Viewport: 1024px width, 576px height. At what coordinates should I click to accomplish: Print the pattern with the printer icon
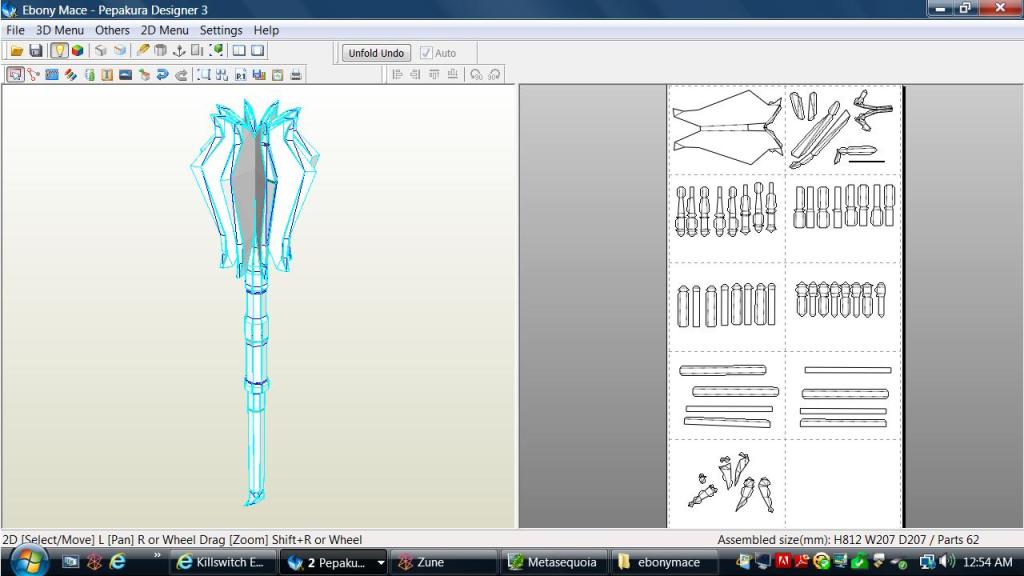pos(296,74)
